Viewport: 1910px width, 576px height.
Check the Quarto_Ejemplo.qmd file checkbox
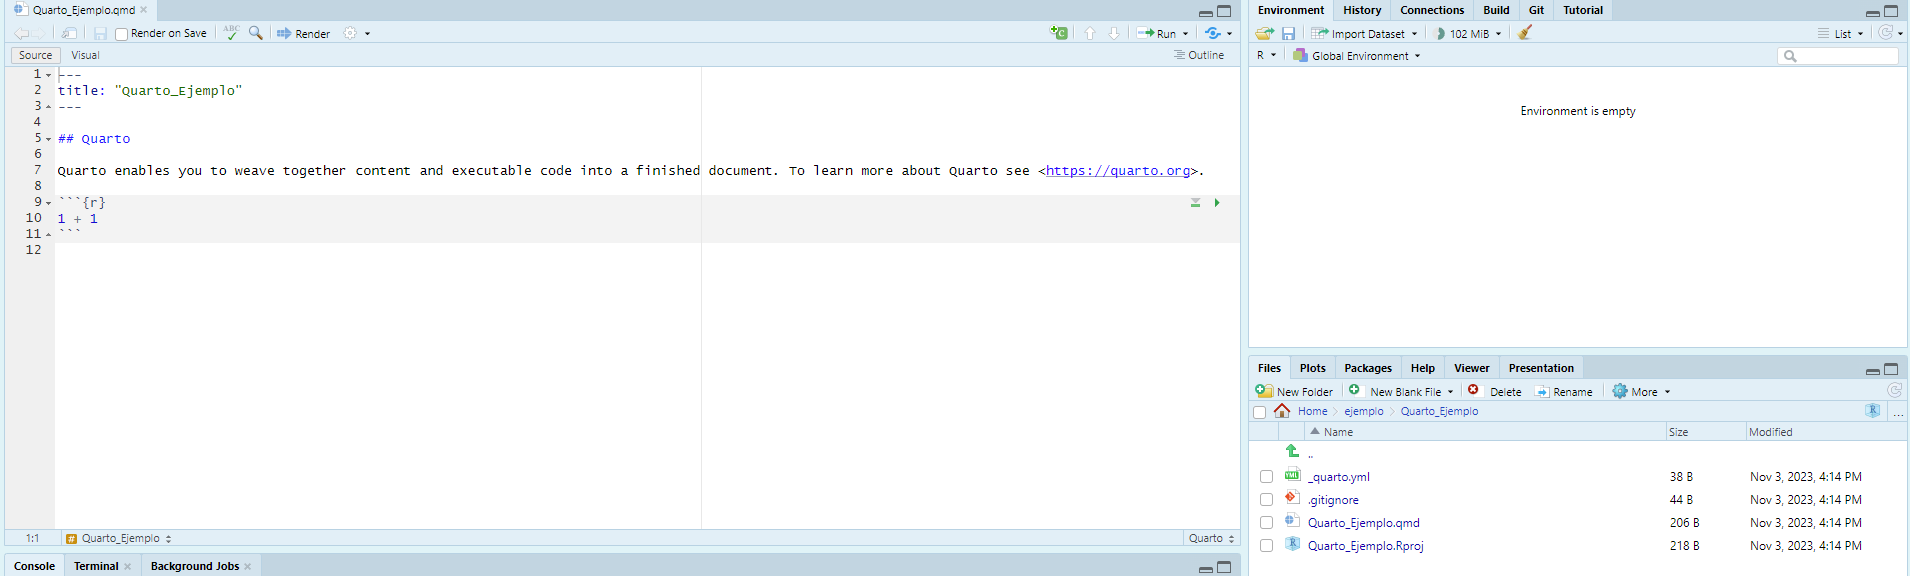(1266, 523)
